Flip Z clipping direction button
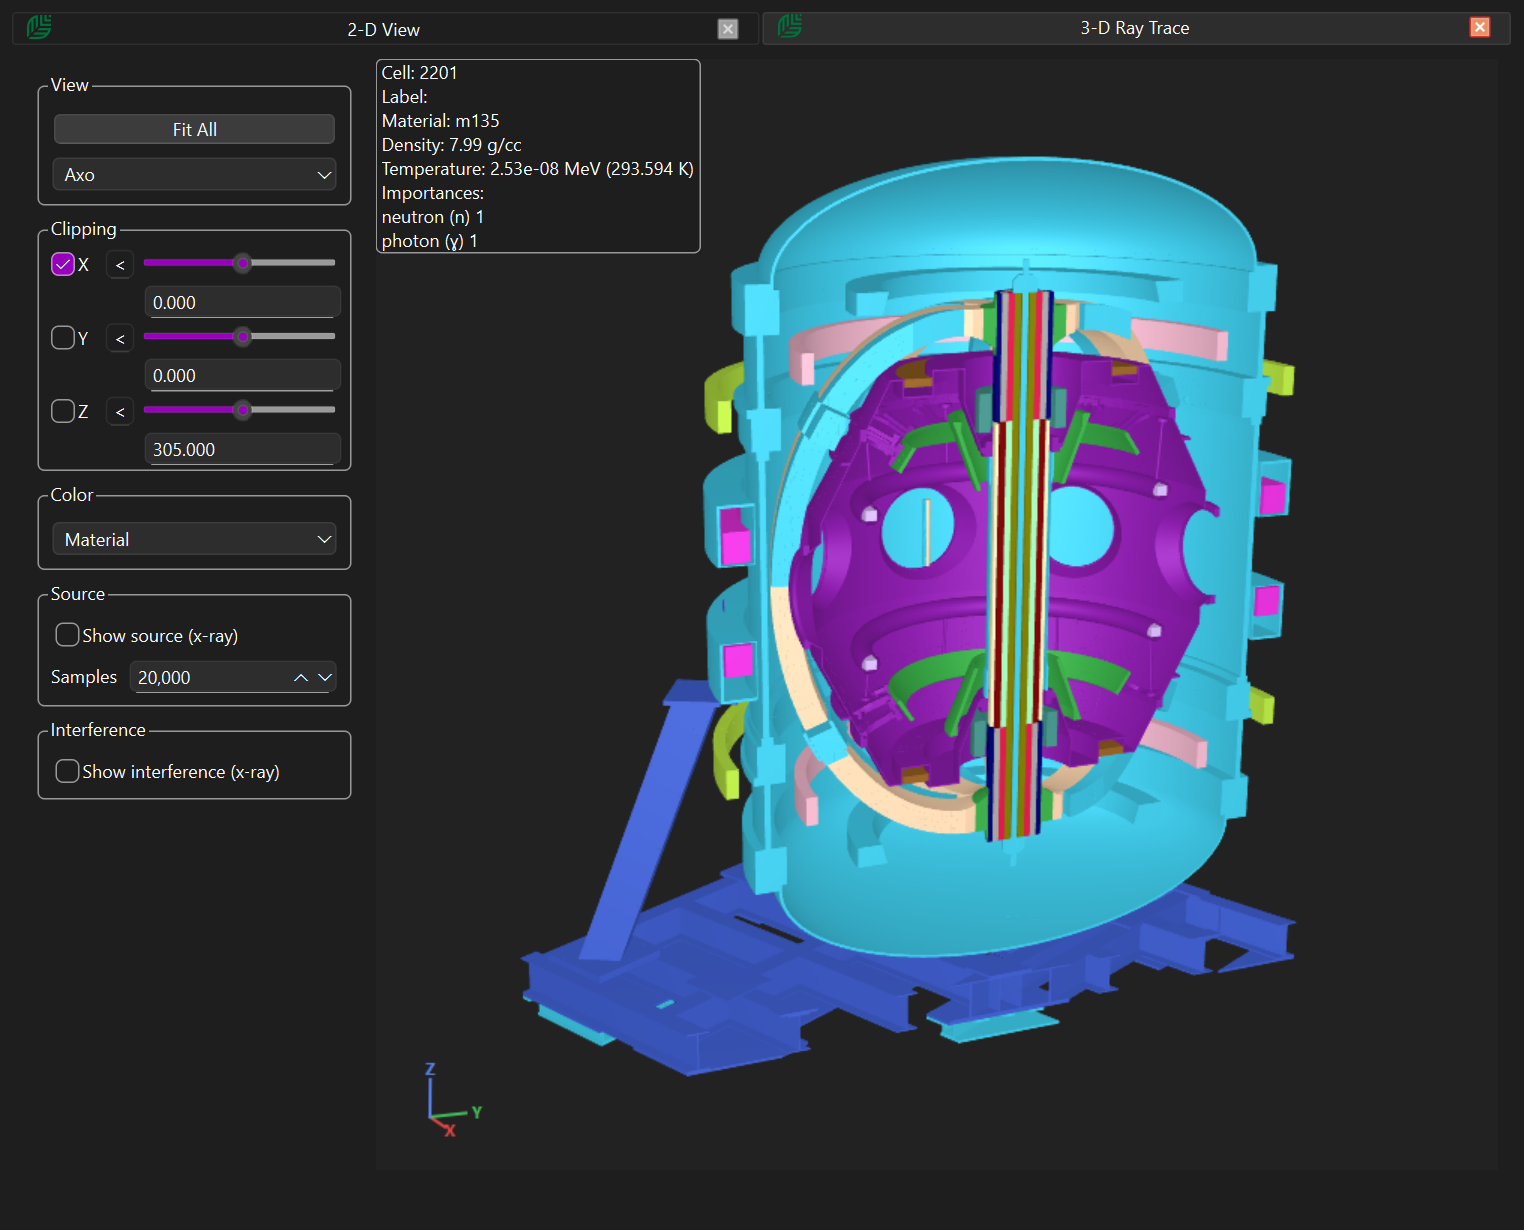 (120, 411)
